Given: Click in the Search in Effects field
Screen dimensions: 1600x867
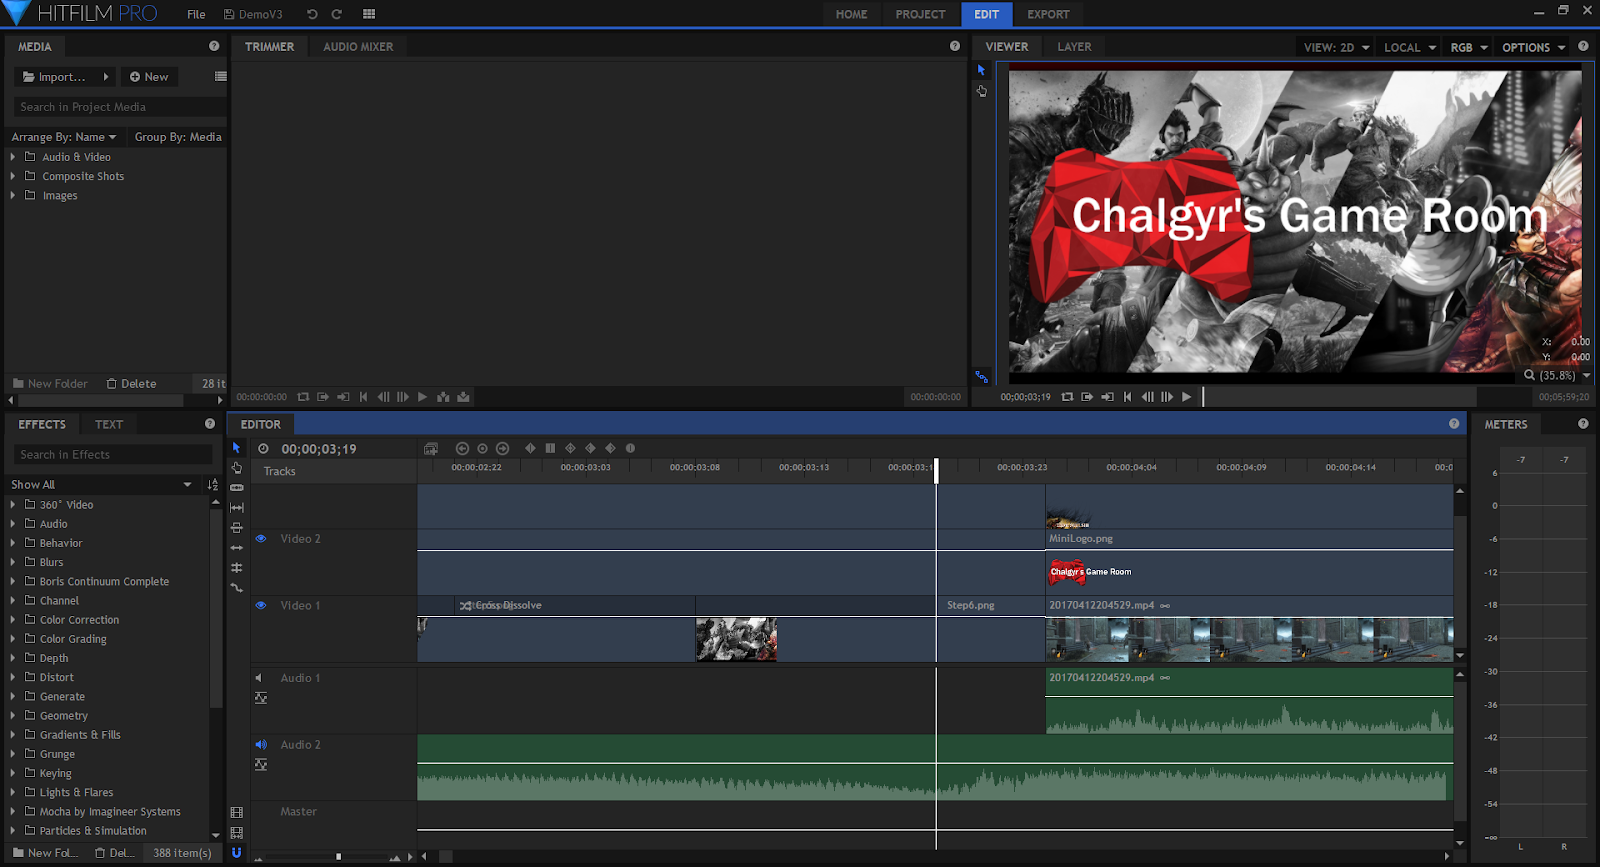Looking at the screenshot, I should click(114, 455).
